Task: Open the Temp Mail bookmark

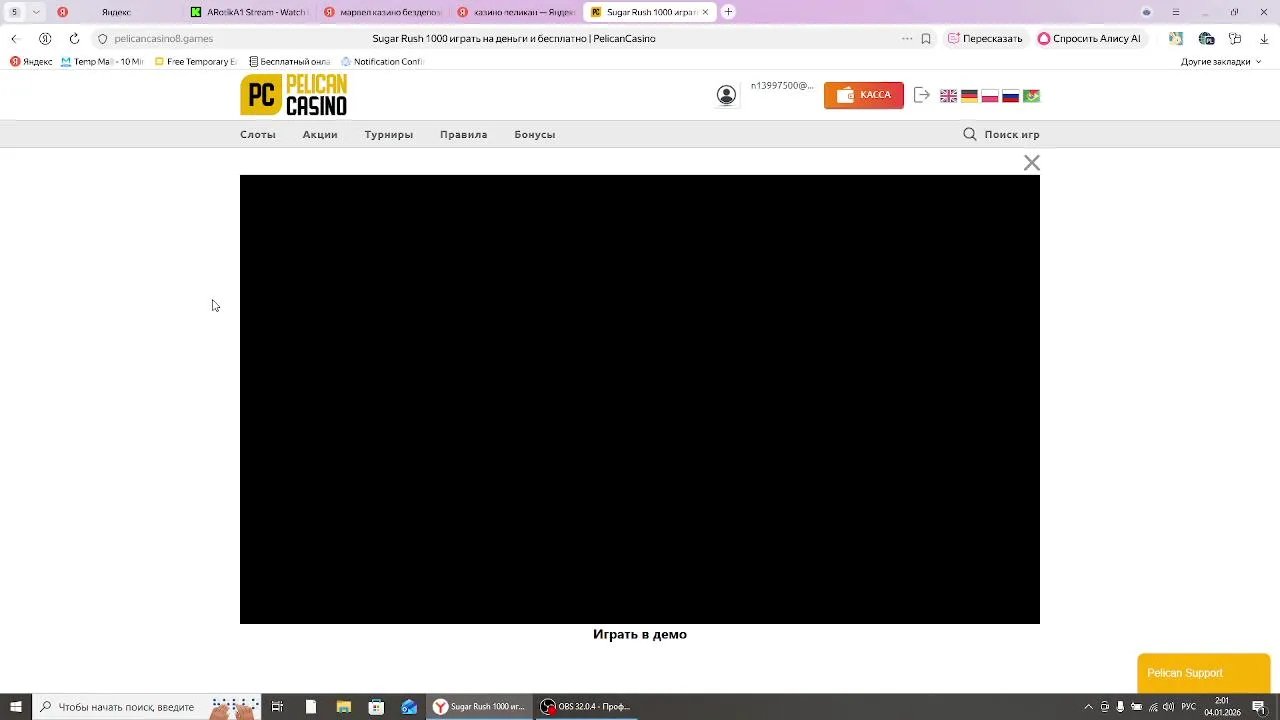Action: coord(102,61)
